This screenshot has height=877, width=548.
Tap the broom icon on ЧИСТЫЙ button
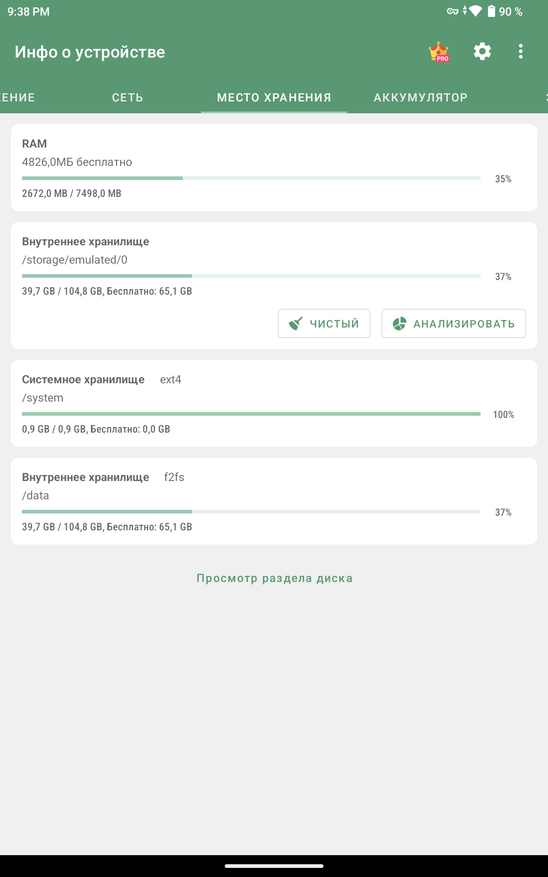point(296,323)
